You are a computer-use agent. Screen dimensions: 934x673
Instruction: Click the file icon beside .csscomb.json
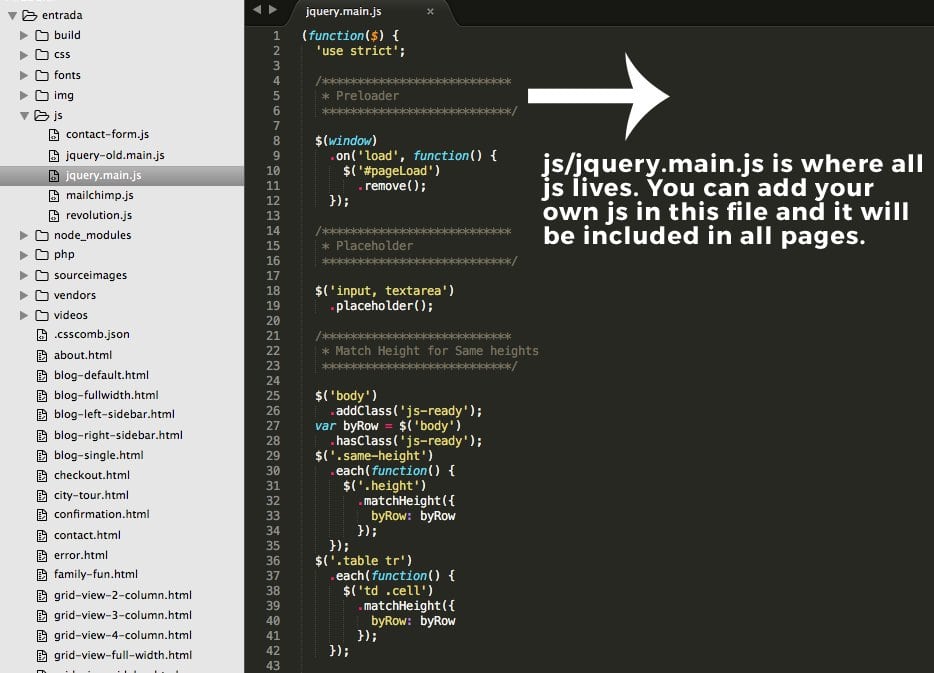coord(42,335)
